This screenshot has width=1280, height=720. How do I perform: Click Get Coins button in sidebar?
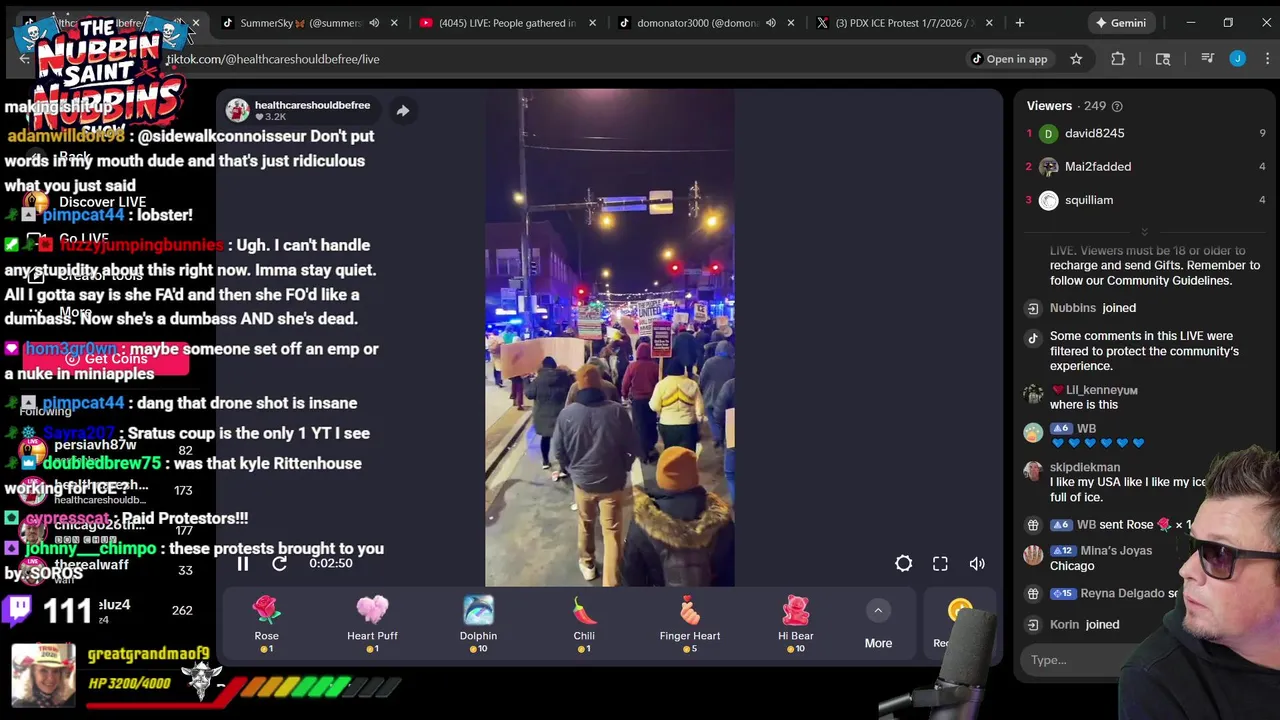coord(107,358)
